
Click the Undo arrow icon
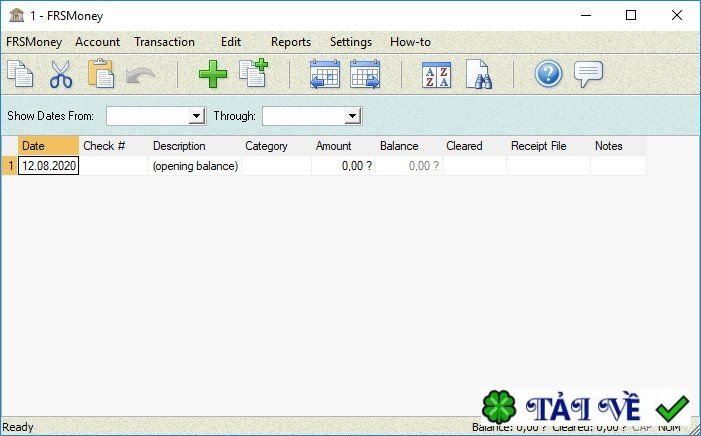tap(140, 75)
